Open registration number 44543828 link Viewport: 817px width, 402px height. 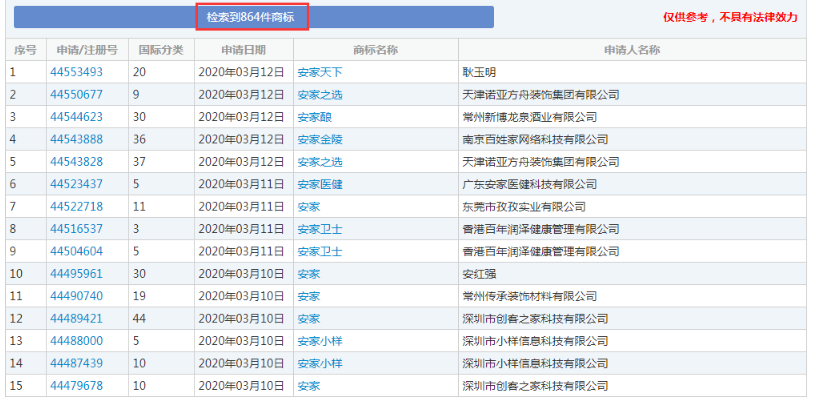pos(77,162)
